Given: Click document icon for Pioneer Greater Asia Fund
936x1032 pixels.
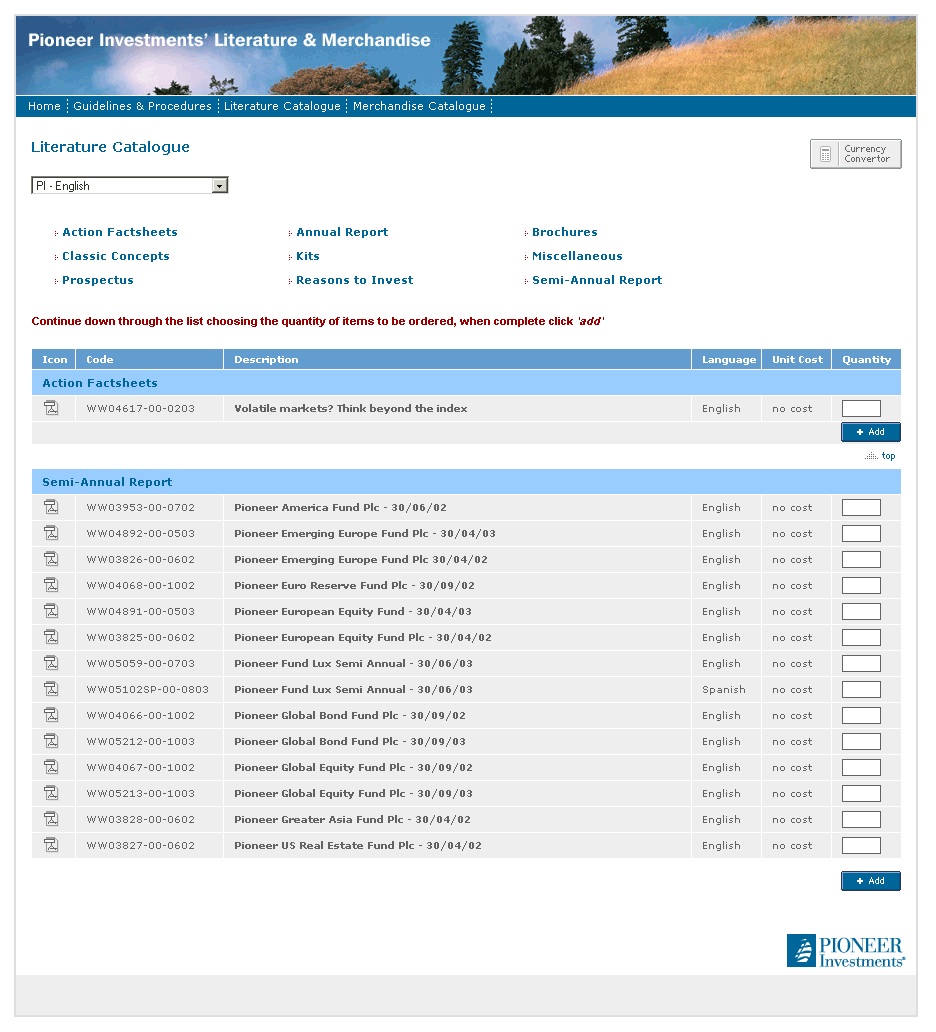Looking at the screenshot, I should click(x=51, y=819).
